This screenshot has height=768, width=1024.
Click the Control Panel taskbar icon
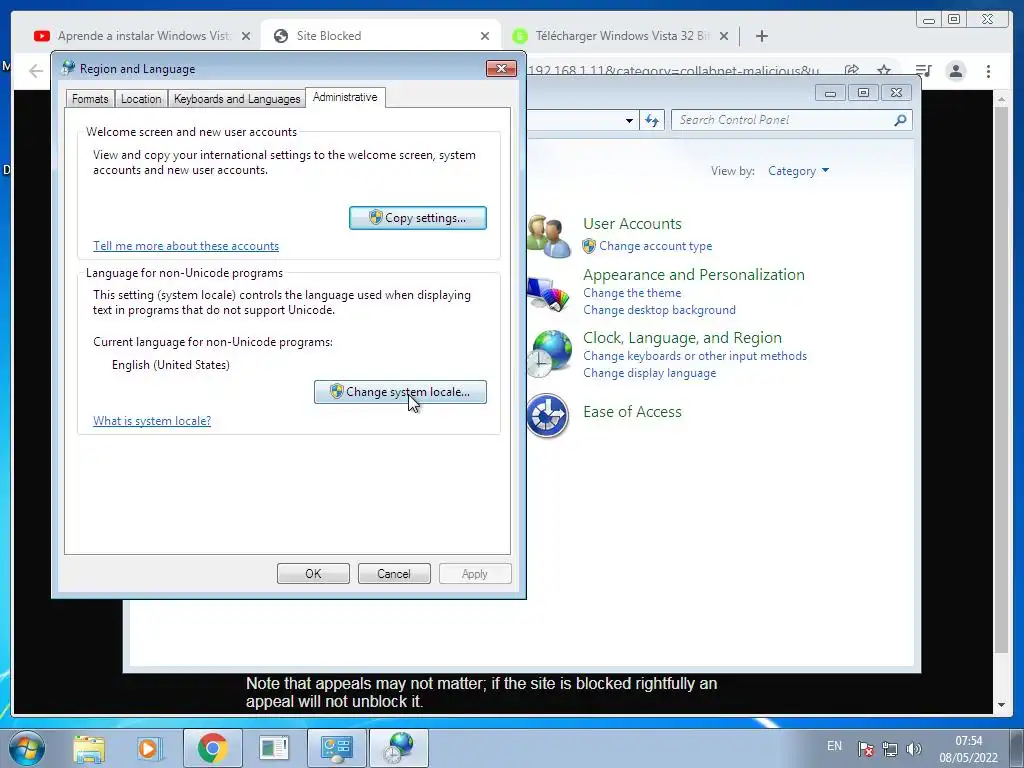point(336,748)
